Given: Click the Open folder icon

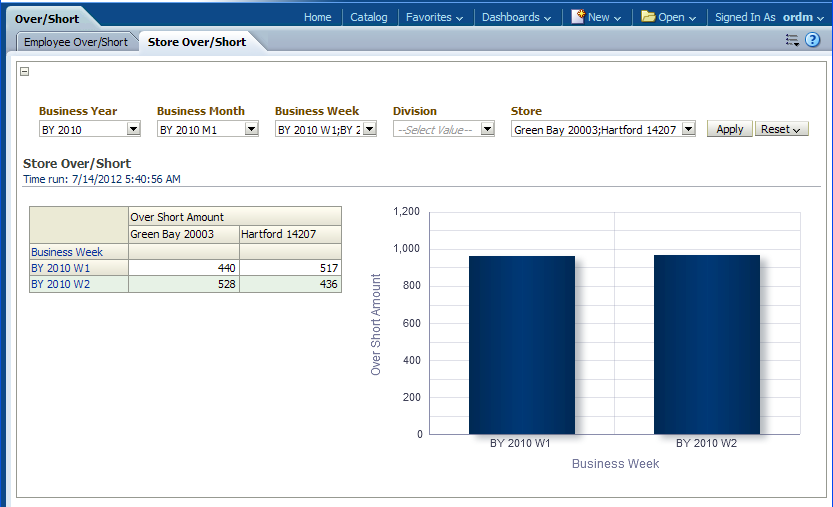Looking at the screenshot, I should [648, 17].
